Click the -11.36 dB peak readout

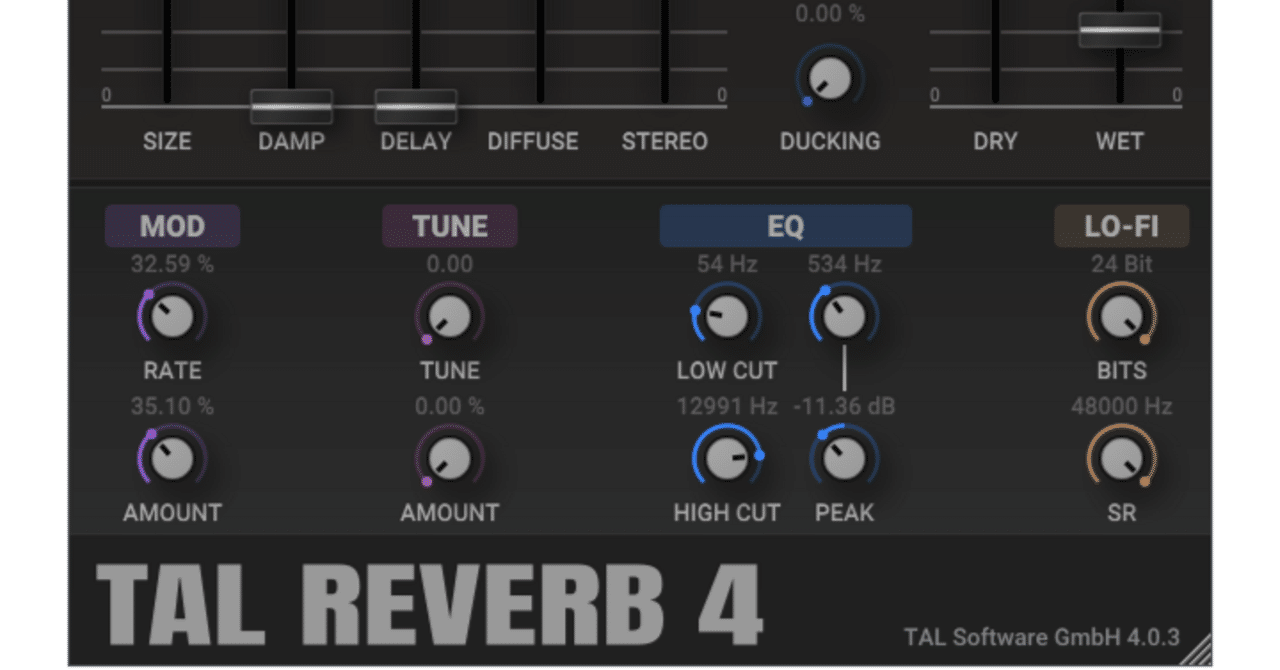pyautogui.click(x=845, y=406)
